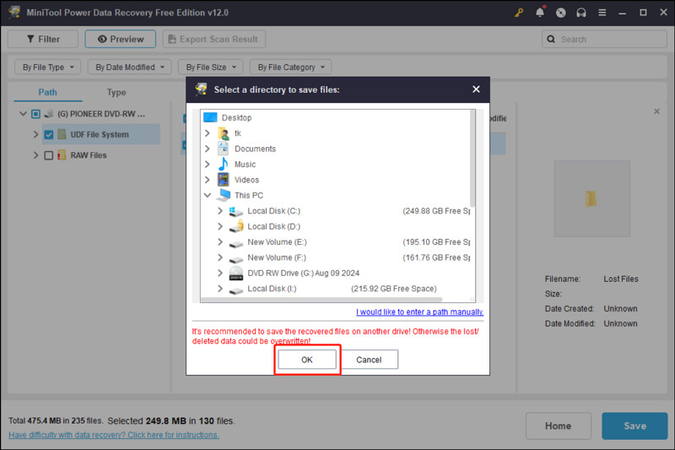The width and height of the screenshot is (675, 450).
Task: Expand New Volume (E:)
Action: click(x=220, y=242)
